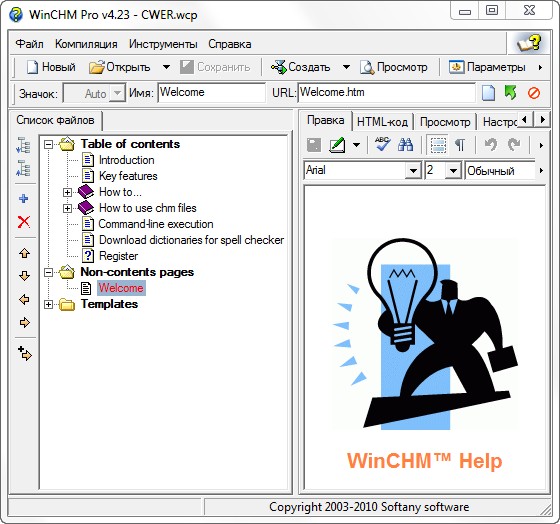Select the Welcome page in tree
Image resolution: width=560 pixels, height=524 pixels.
121,288
